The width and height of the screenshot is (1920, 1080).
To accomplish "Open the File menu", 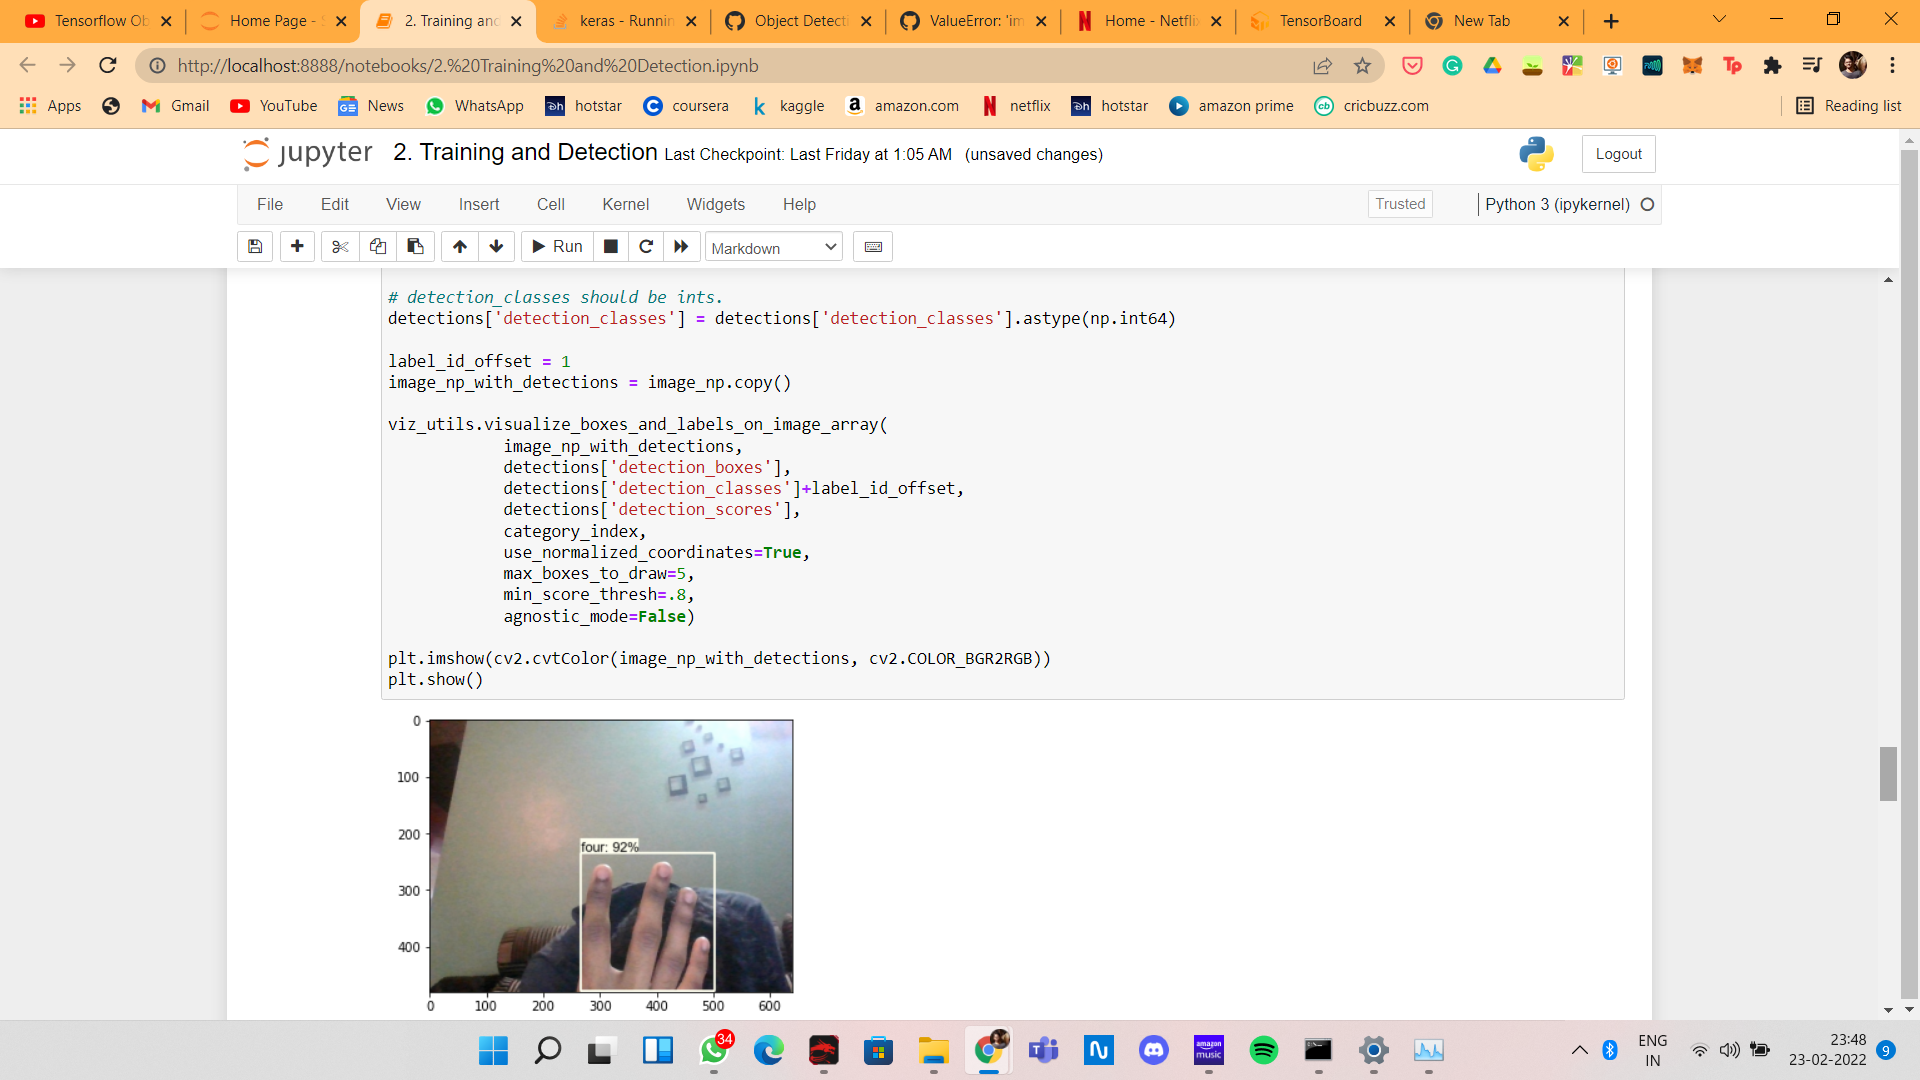I will tap(270, 204).
